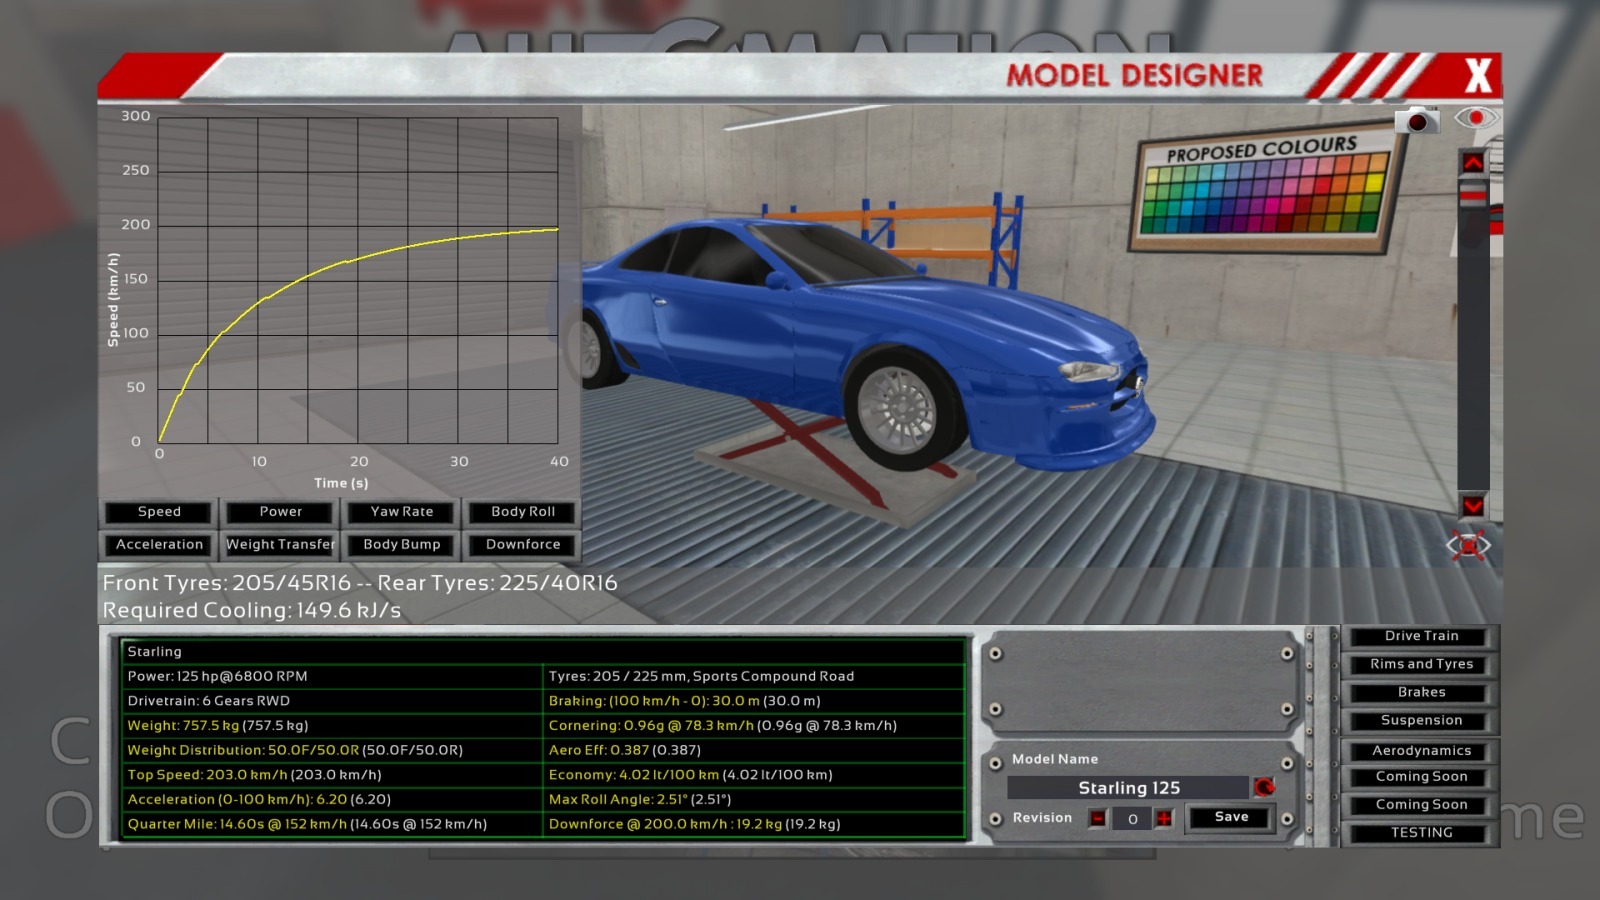This screenshot has width=1600, height=900.
Task: Close the Model Designer with the X
Action: click(1477, 76)
